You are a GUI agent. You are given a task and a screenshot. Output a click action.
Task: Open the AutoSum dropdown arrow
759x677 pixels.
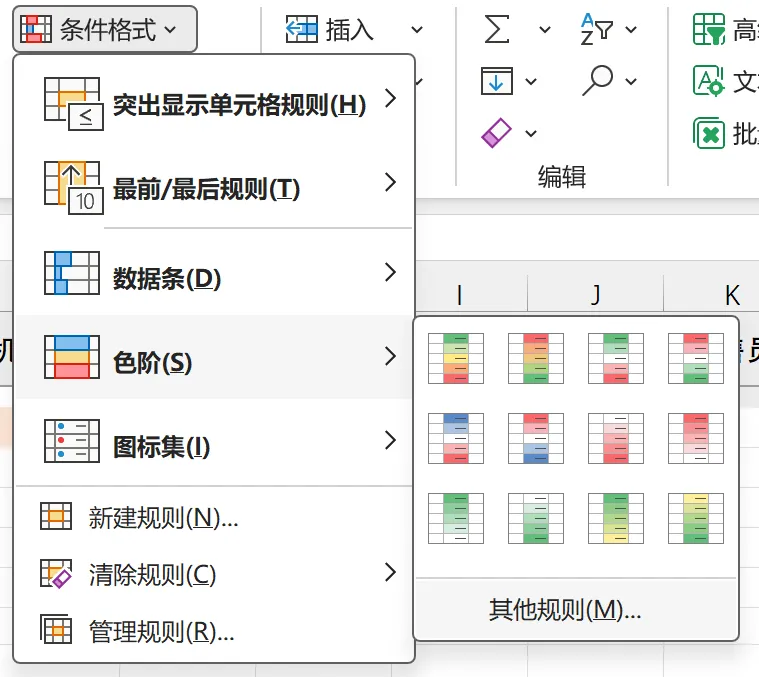[x=545, y=30]
